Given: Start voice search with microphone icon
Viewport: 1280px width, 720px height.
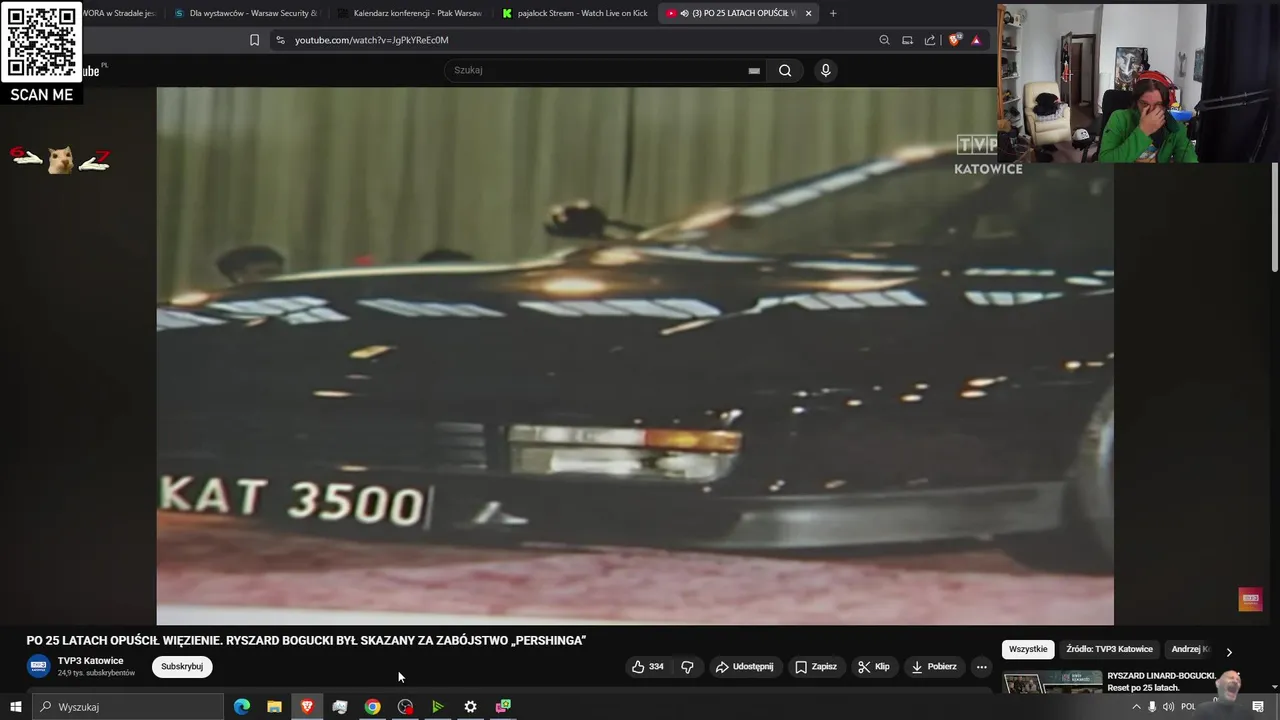Looking at the screenshot, I should point(825,70).
